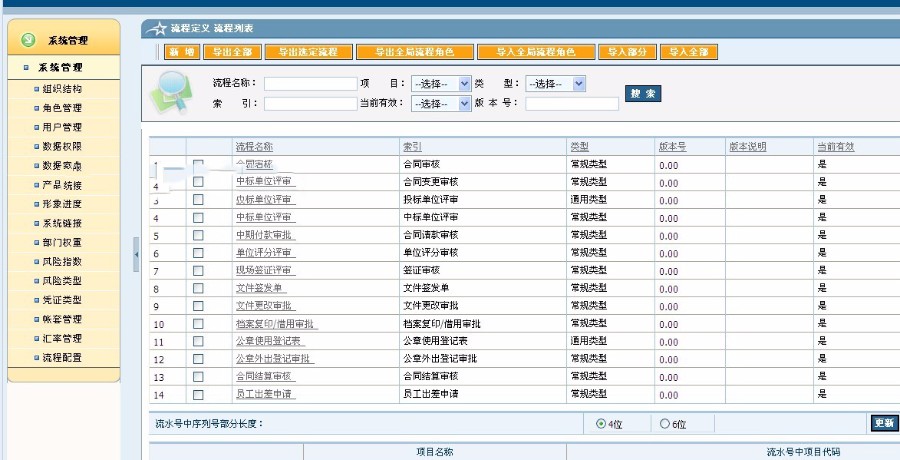The image size is (900, 460).
Task: Open 风险类型 sidebar item
Action: point(62,281)
